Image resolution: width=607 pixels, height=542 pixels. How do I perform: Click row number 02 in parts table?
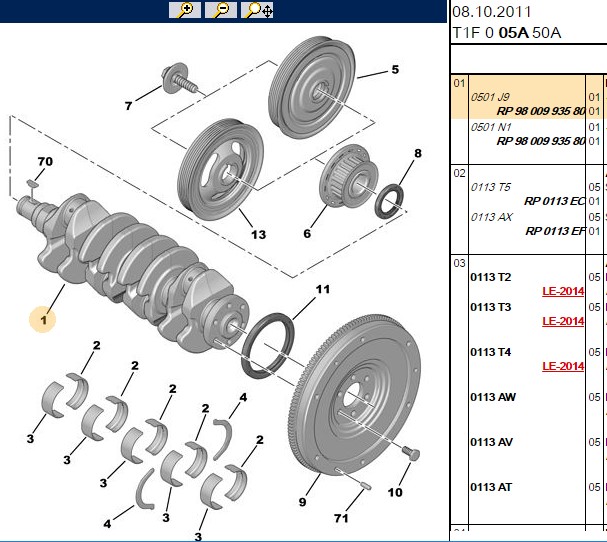click(459, 173)
